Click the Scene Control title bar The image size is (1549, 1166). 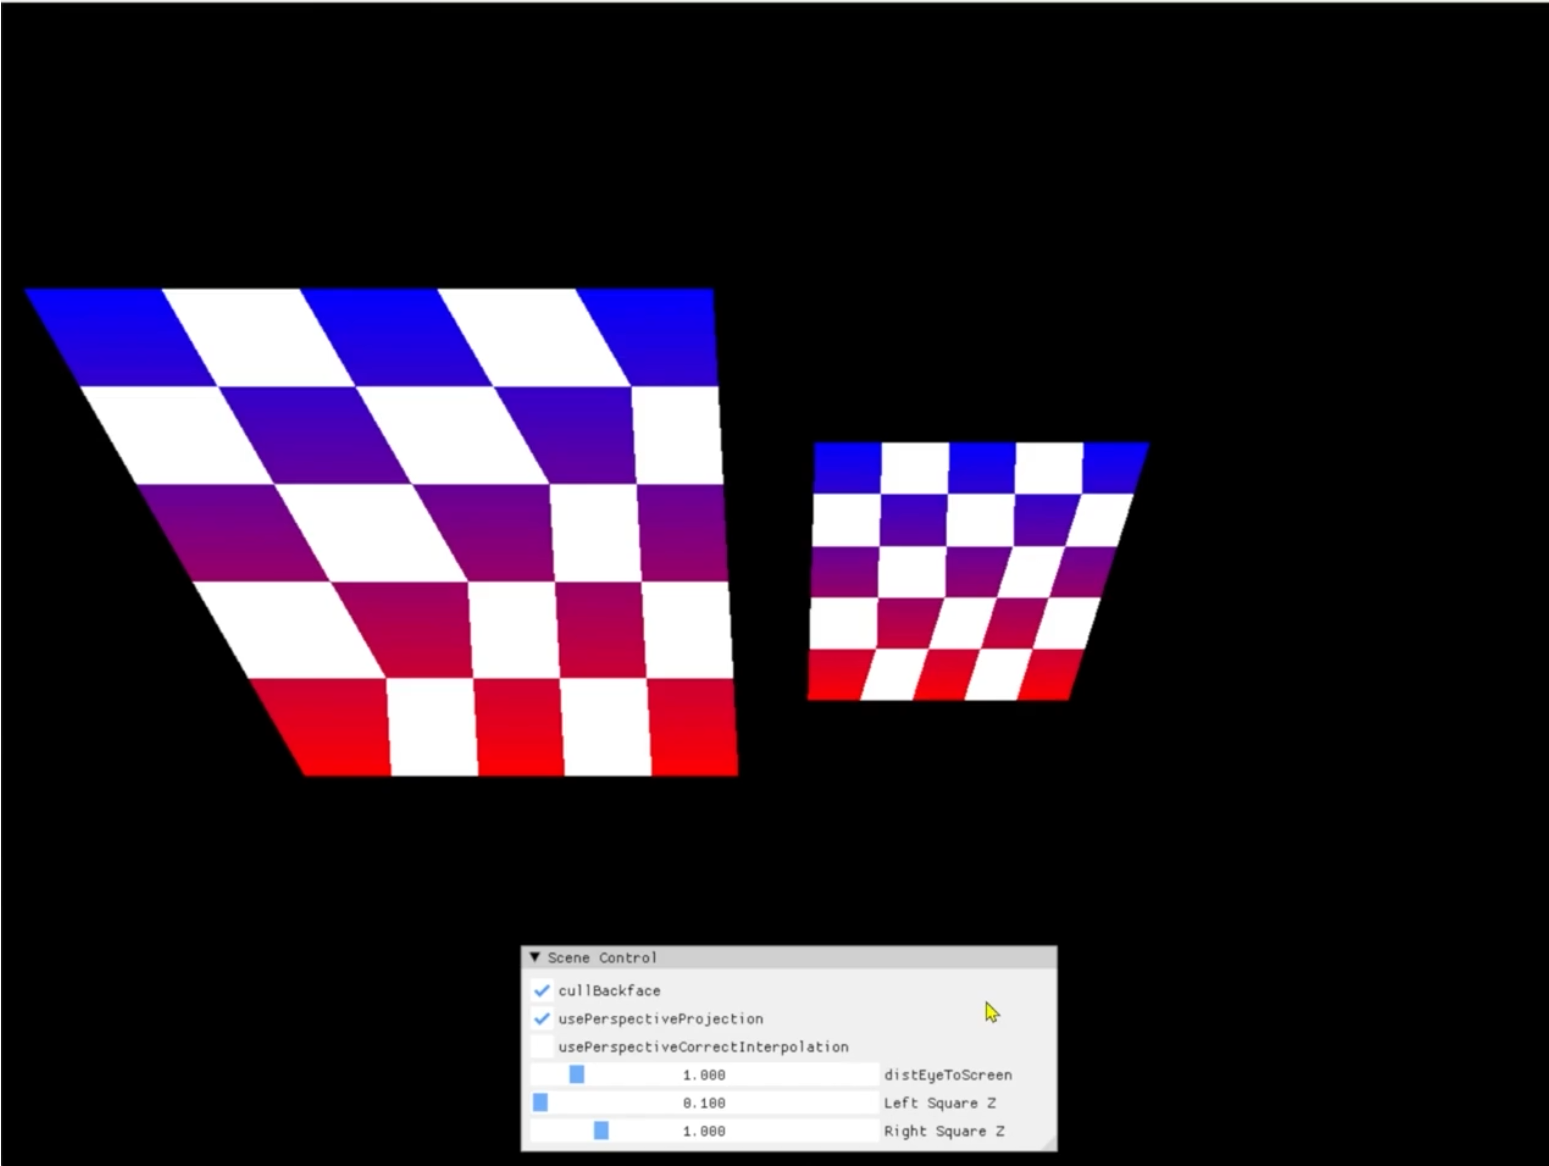point(789,957)
